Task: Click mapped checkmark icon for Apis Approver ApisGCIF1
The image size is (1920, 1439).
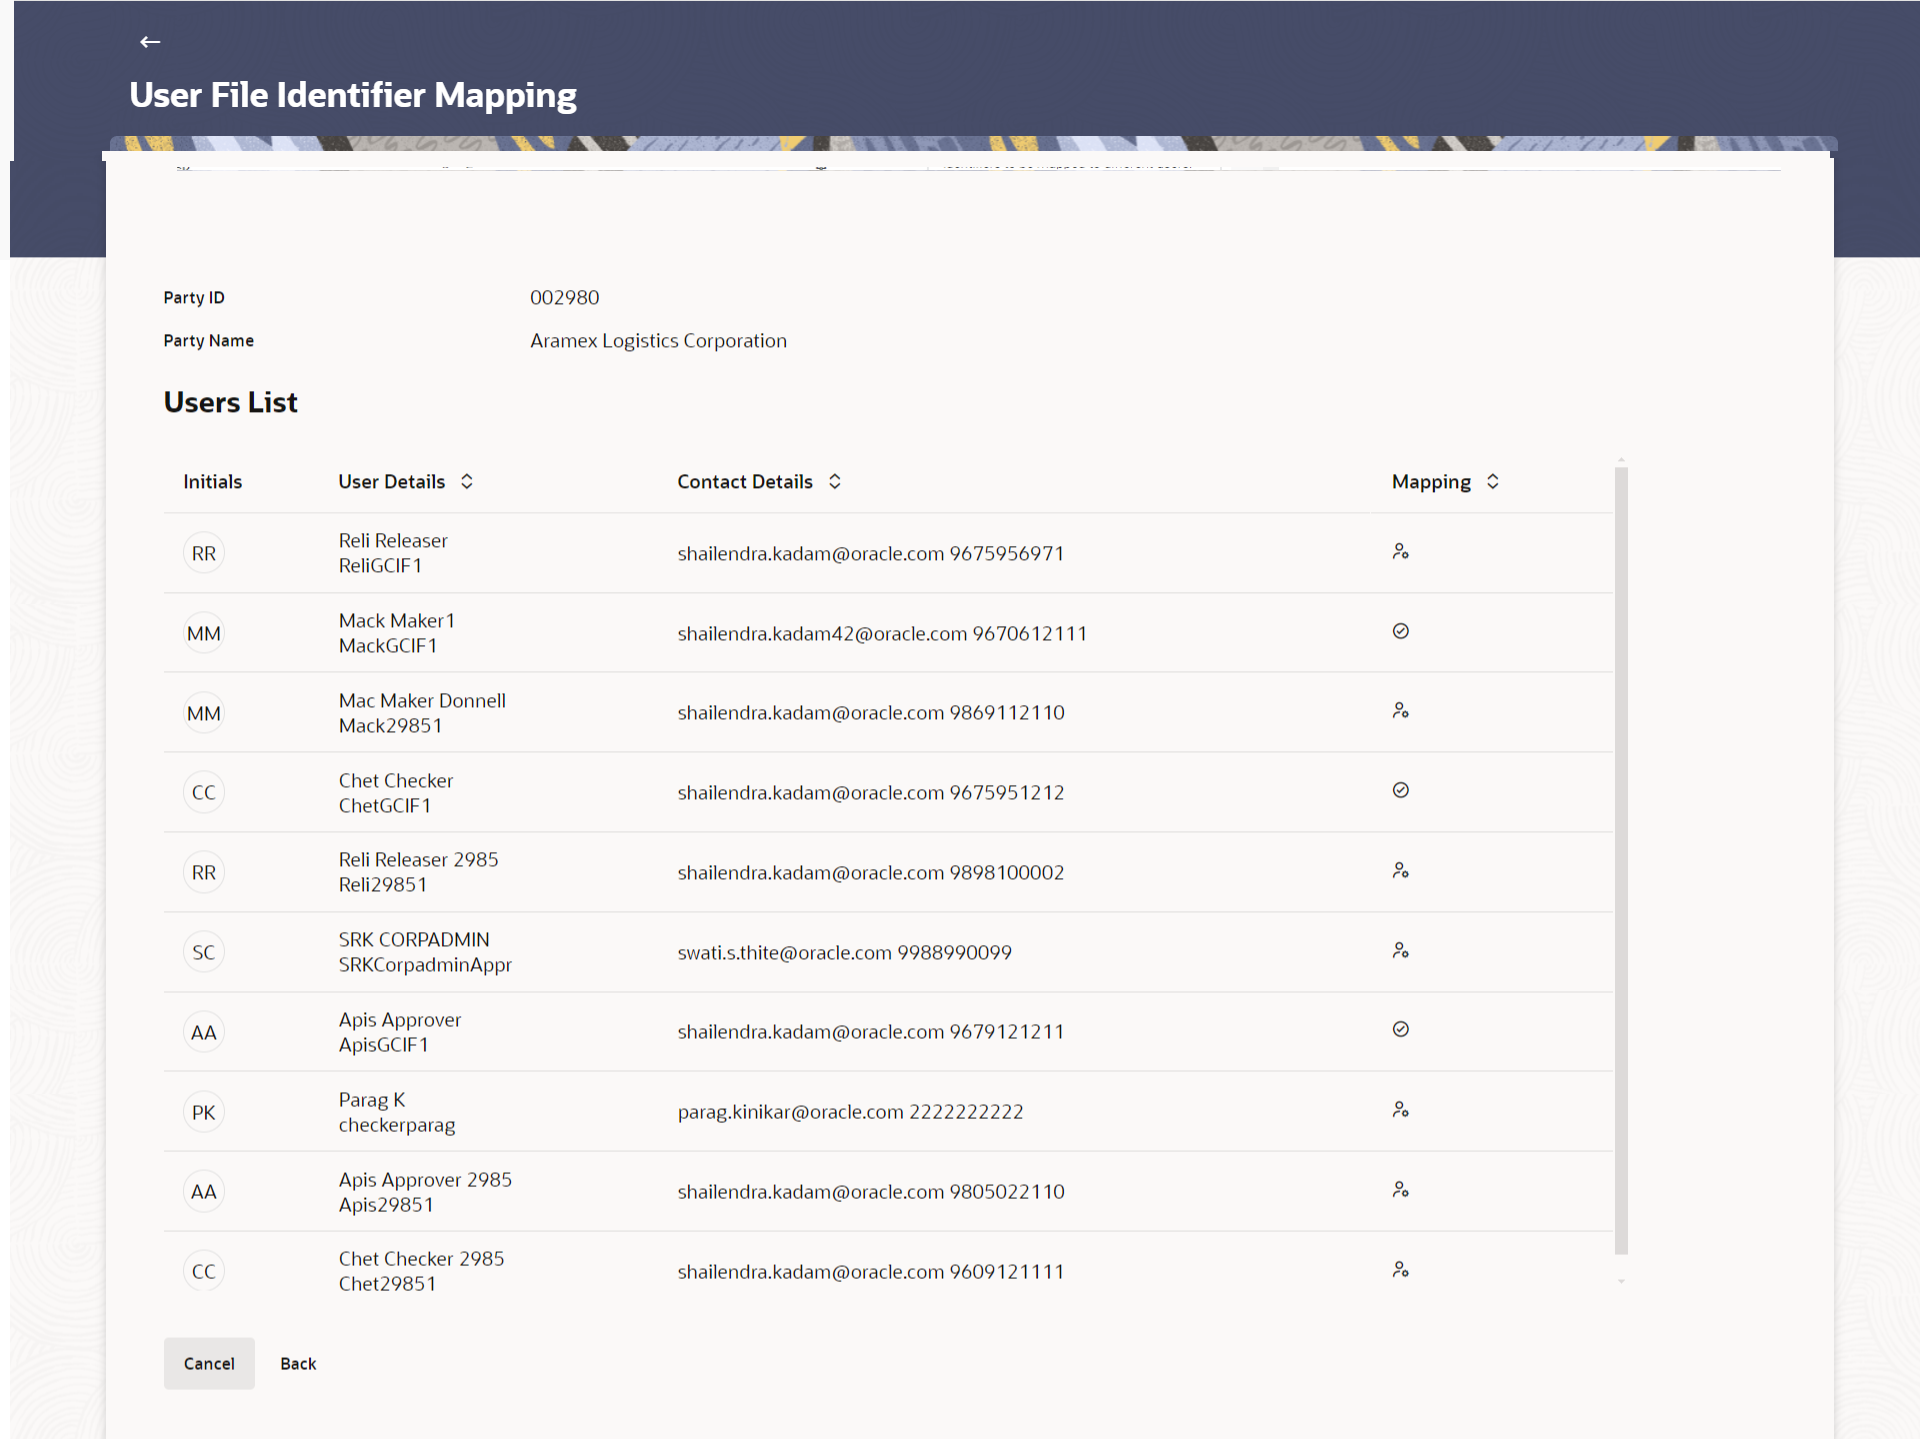Action: coord(1400,1029)
